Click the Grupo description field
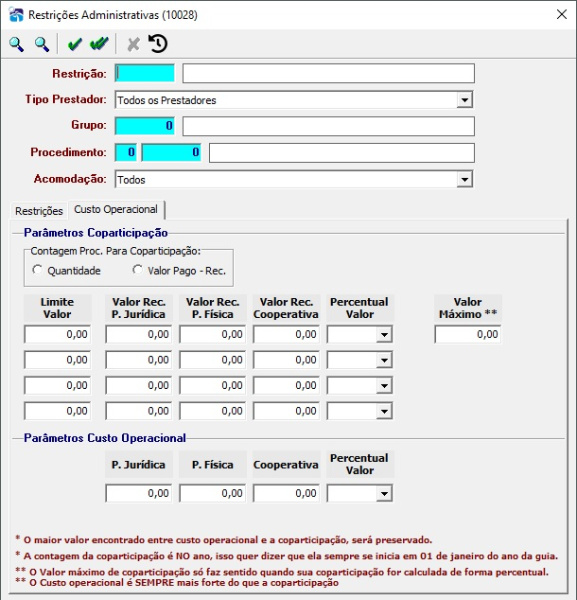Screen dimensions: 577x600 pyautogui.click(x=328, y=126)
